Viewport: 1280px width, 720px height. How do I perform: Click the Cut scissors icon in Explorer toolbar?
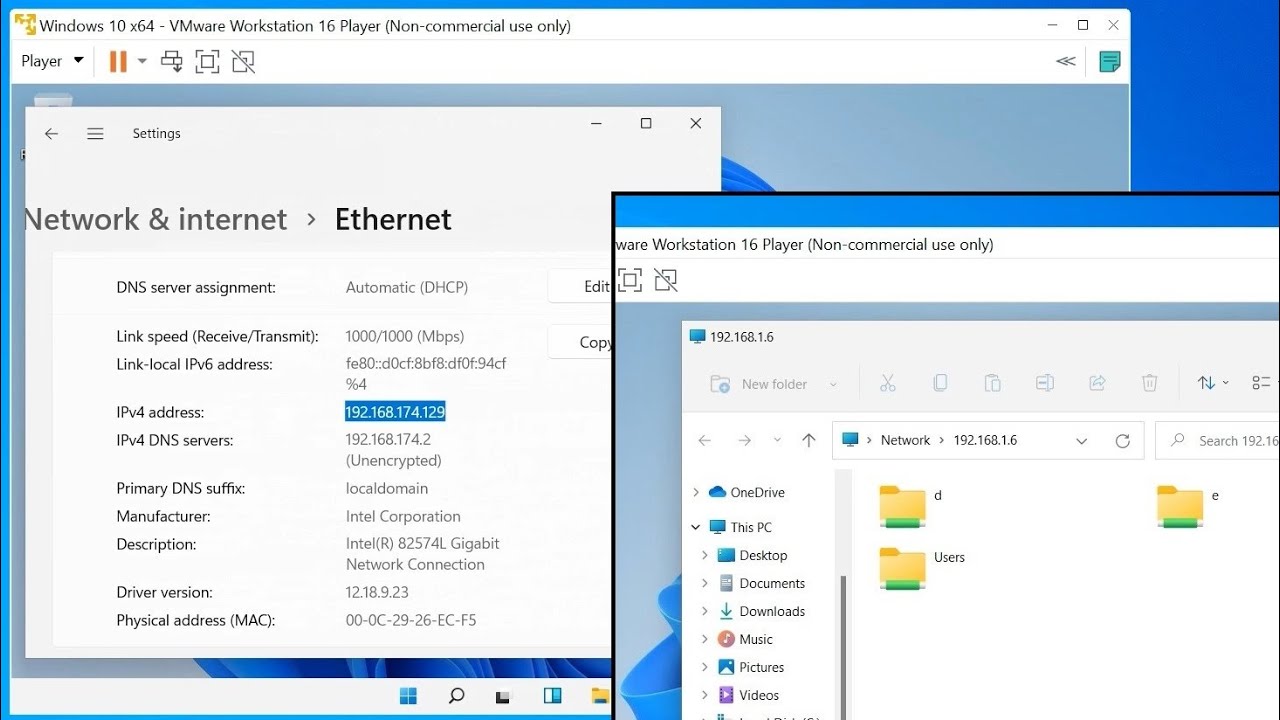(x=887, y=383)
